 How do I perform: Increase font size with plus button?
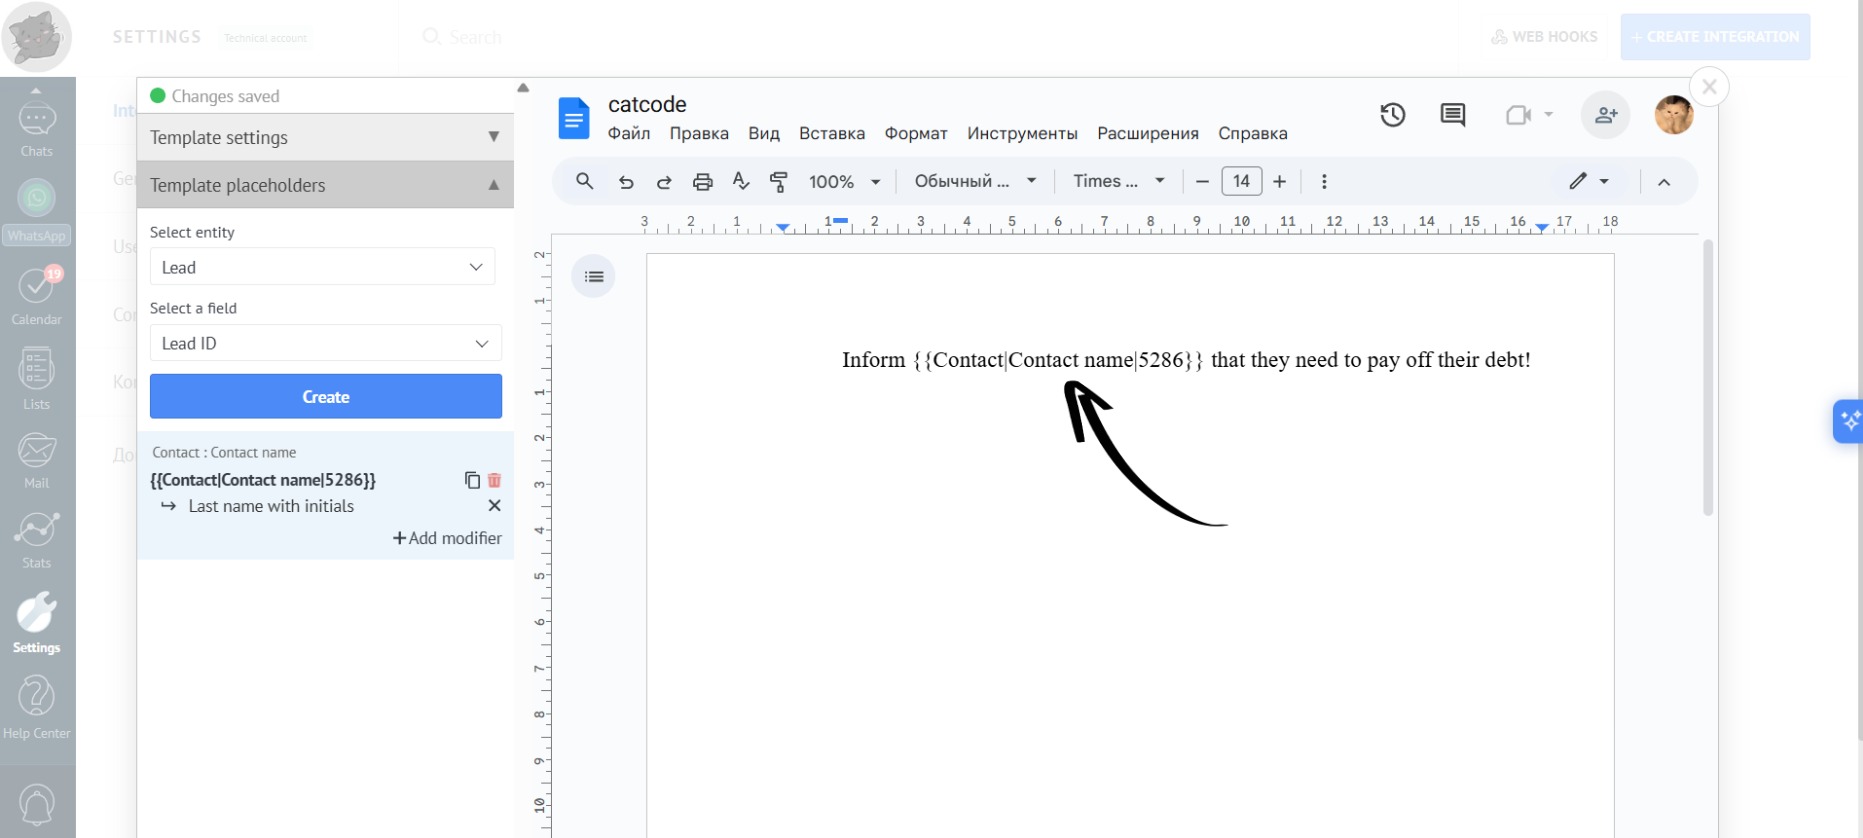coord(1279,182)
